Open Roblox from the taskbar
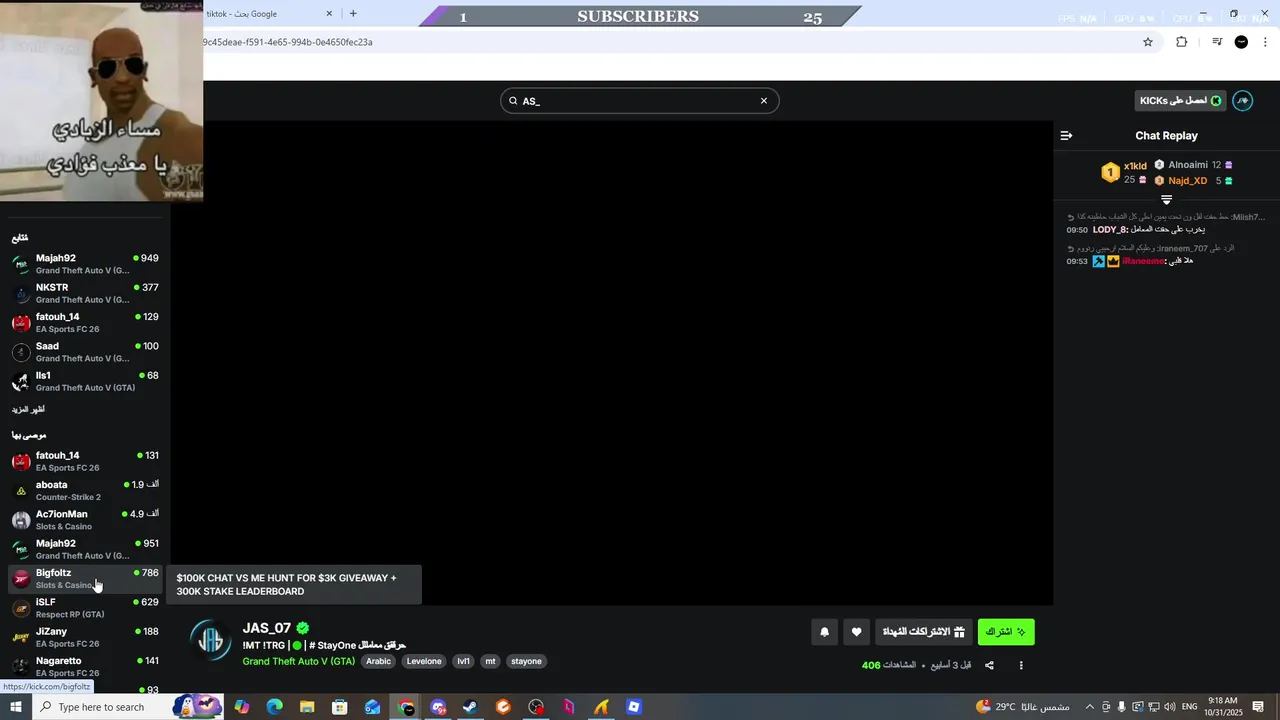Image resolution: width=1280 pixels, height=720 pixels. 634,707
